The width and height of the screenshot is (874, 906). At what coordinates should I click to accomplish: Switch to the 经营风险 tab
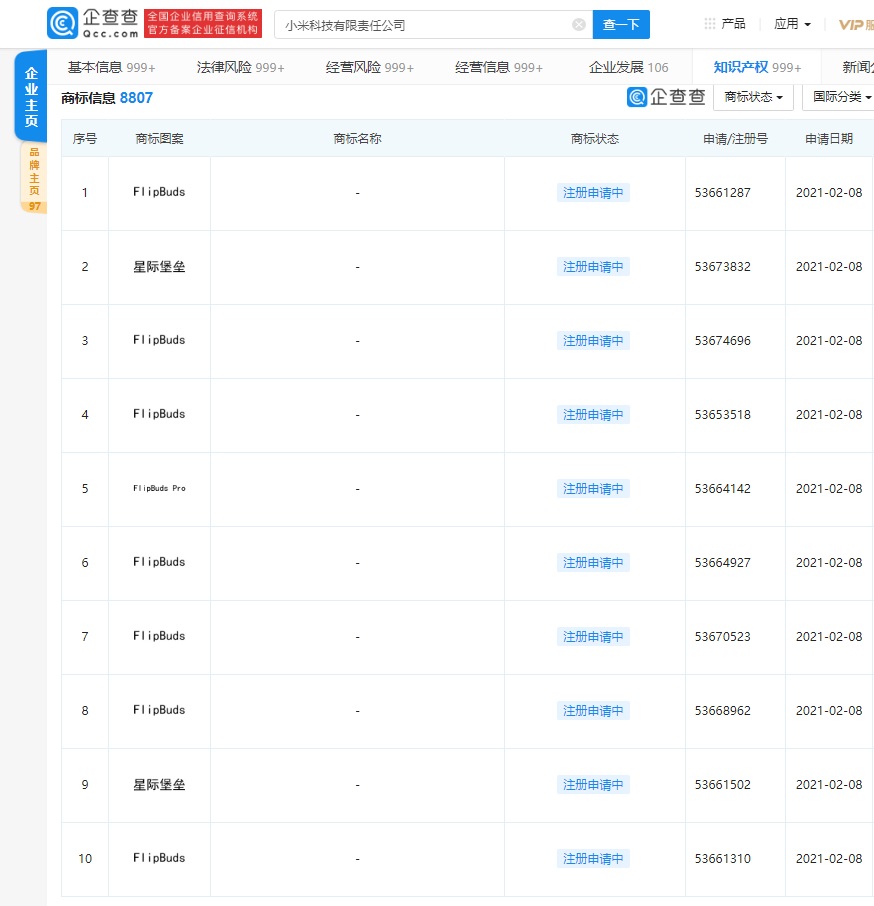pos(370,68)
